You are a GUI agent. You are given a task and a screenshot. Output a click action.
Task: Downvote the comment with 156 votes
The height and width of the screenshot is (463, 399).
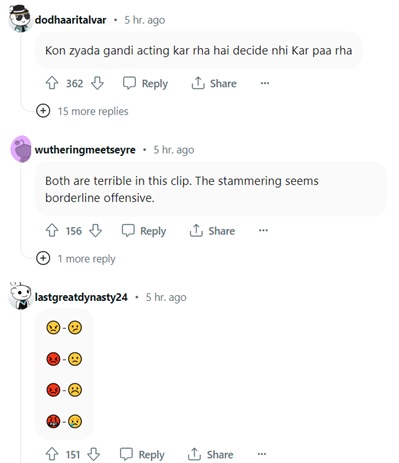[x=96, y=230]
